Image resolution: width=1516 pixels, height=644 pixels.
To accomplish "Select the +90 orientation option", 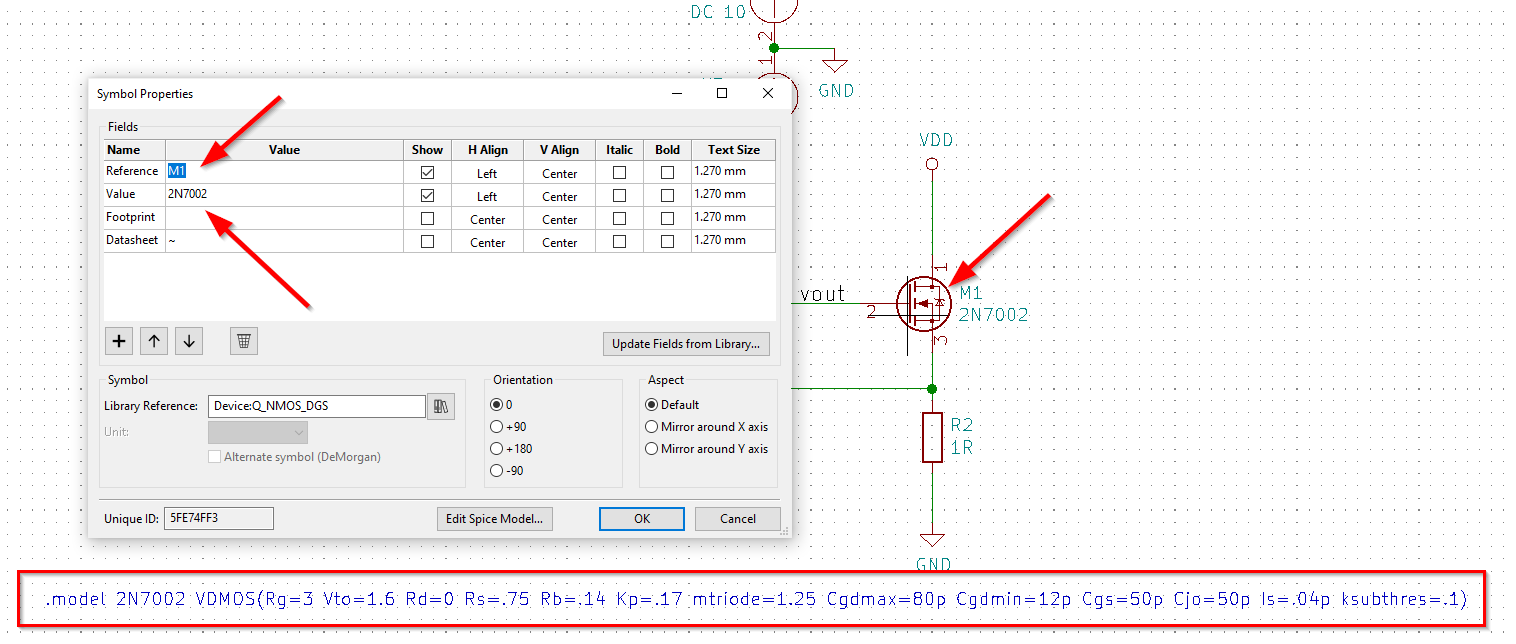I will coord(497,427).
